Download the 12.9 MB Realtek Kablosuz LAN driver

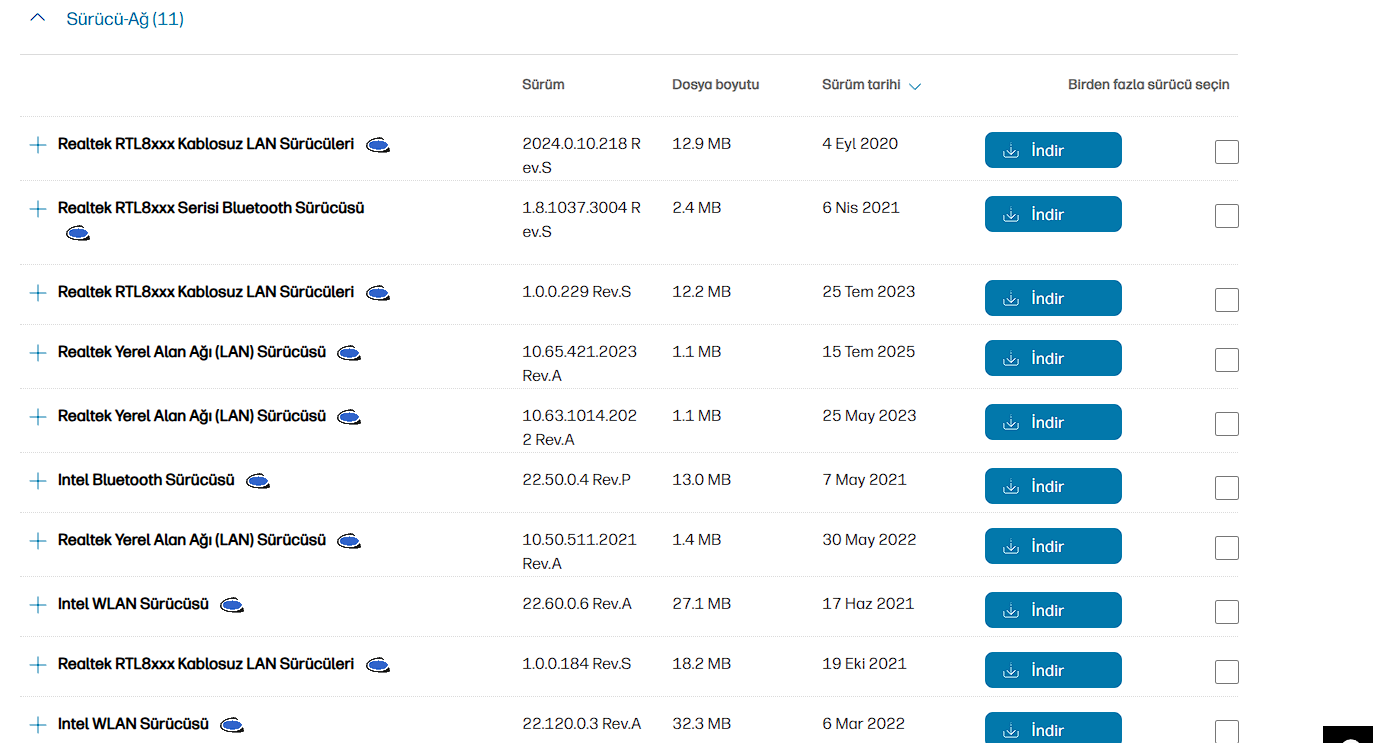tap(1053, 150)
